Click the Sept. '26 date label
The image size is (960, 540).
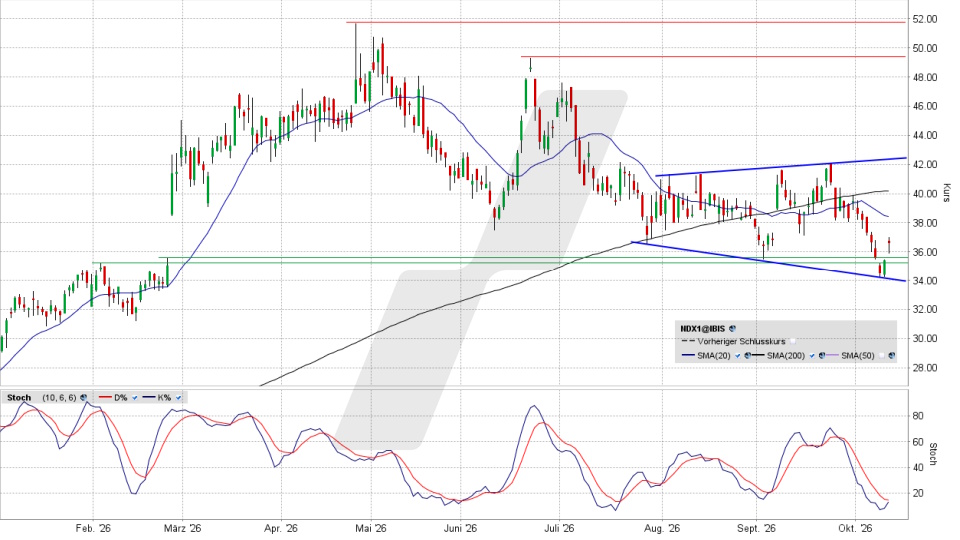point(756,528)
